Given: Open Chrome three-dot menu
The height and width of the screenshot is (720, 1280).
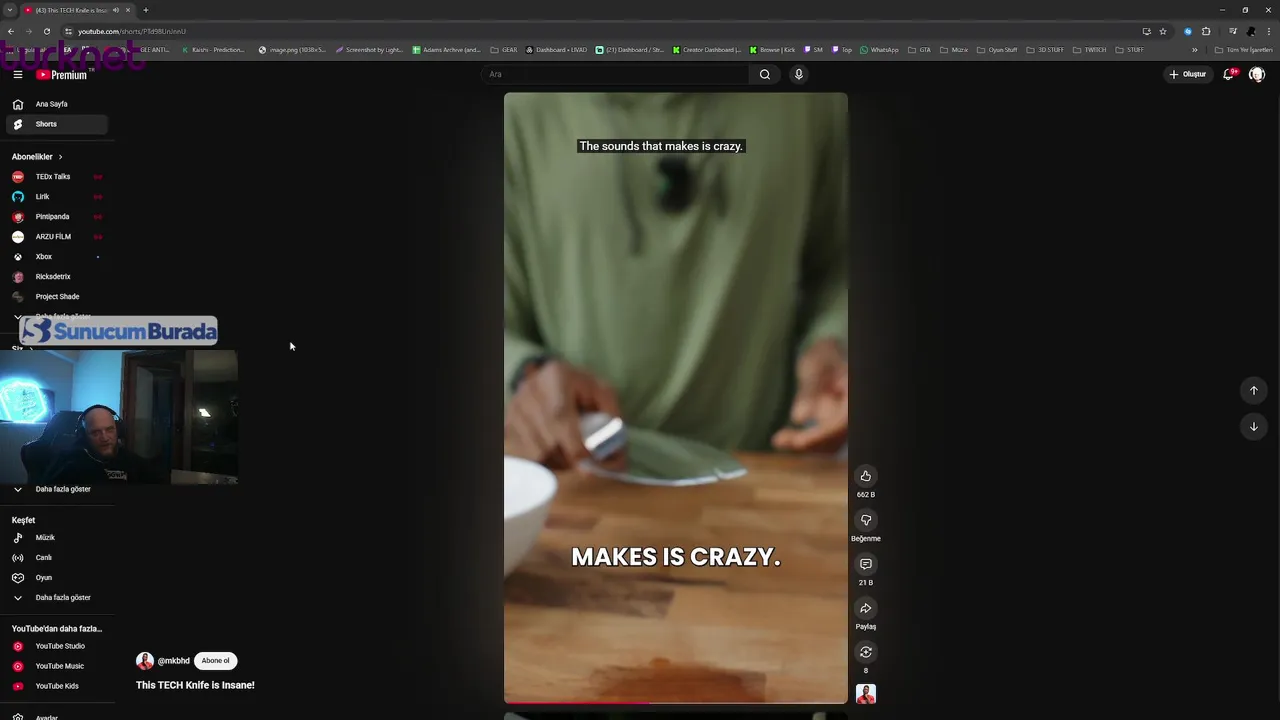Looking at the screenshot, I should tap(1269, 31).
